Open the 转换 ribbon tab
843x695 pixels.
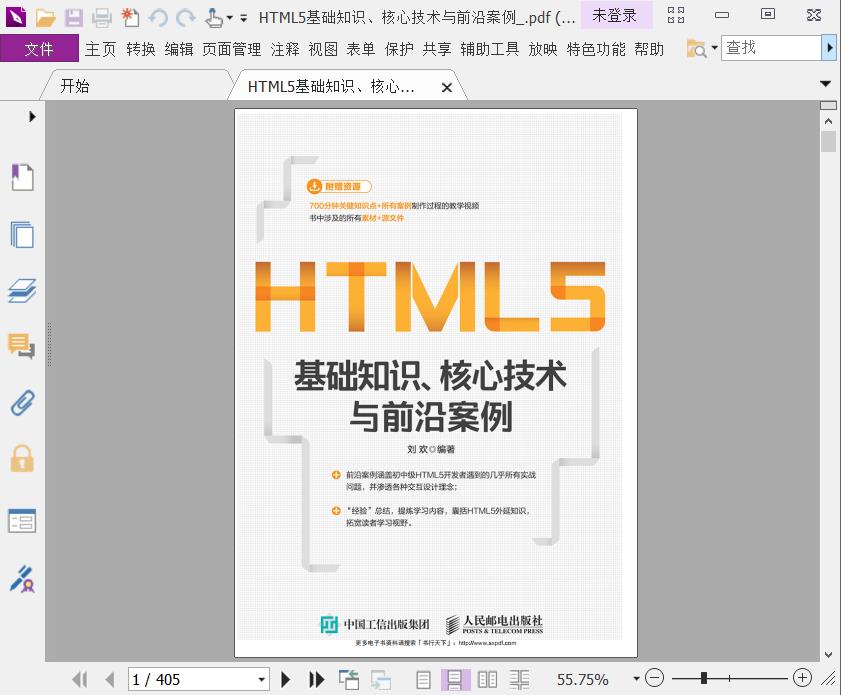coord(141,49)
